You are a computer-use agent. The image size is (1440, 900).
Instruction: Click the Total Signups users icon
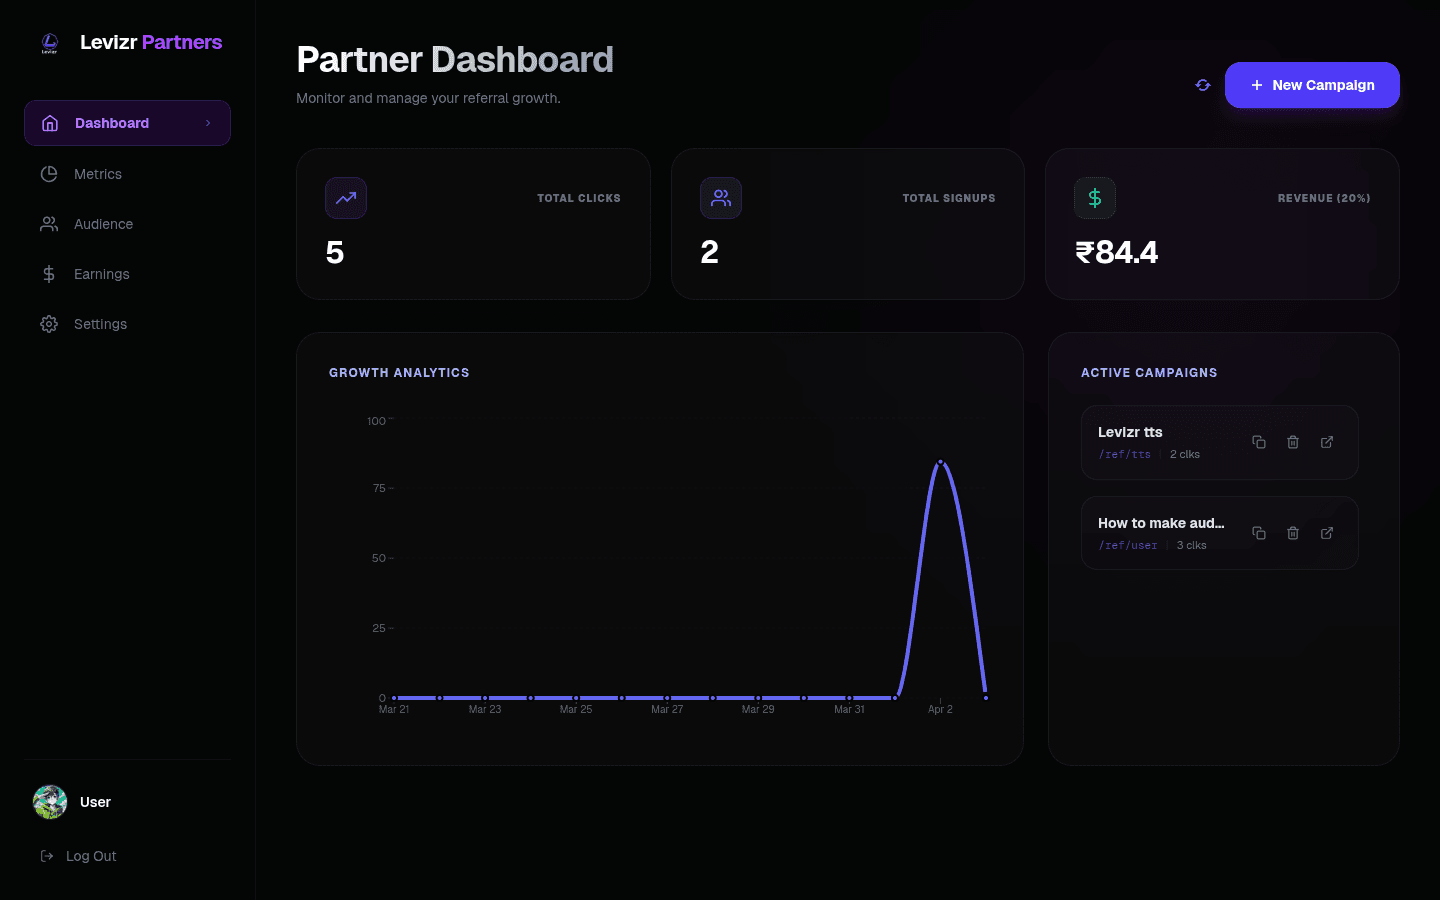click(721, 198)
